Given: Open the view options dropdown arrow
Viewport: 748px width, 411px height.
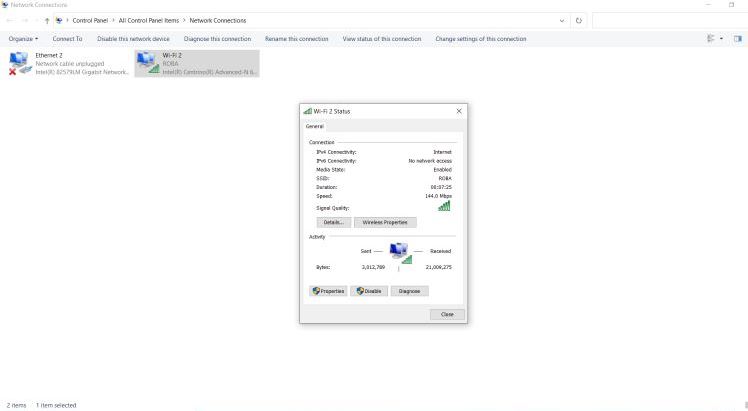Looking at the screenshot, I should point(721,39).
